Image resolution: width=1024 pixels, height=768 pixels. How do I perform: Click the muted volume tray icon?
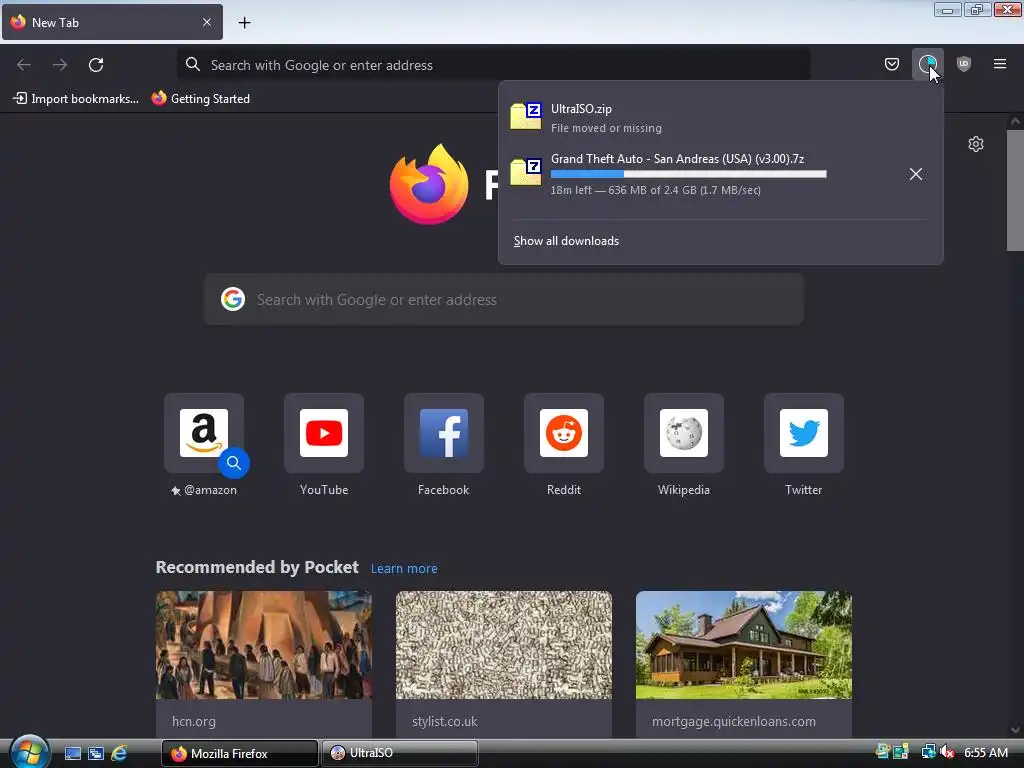pos(946,752)
